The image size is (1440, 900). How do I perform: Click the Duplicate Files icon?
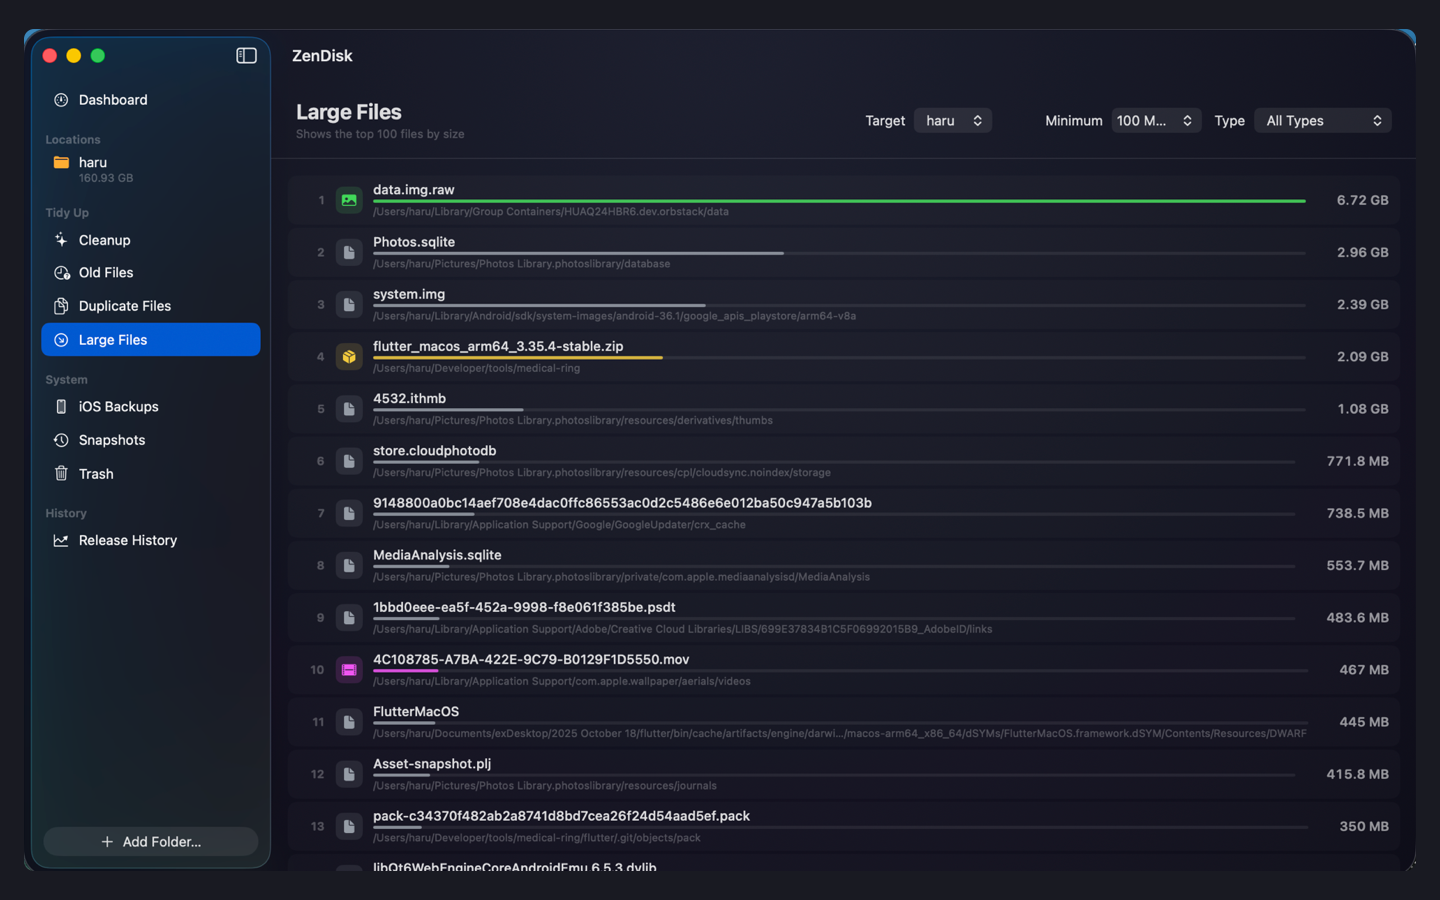(61, 306)
